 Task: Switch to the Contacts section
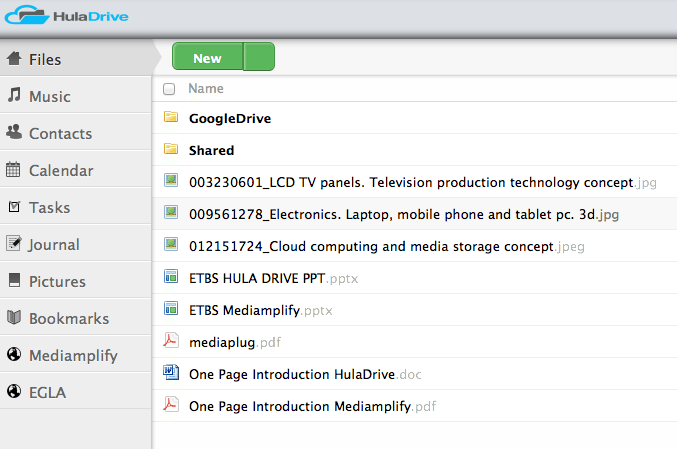(60, 133)
